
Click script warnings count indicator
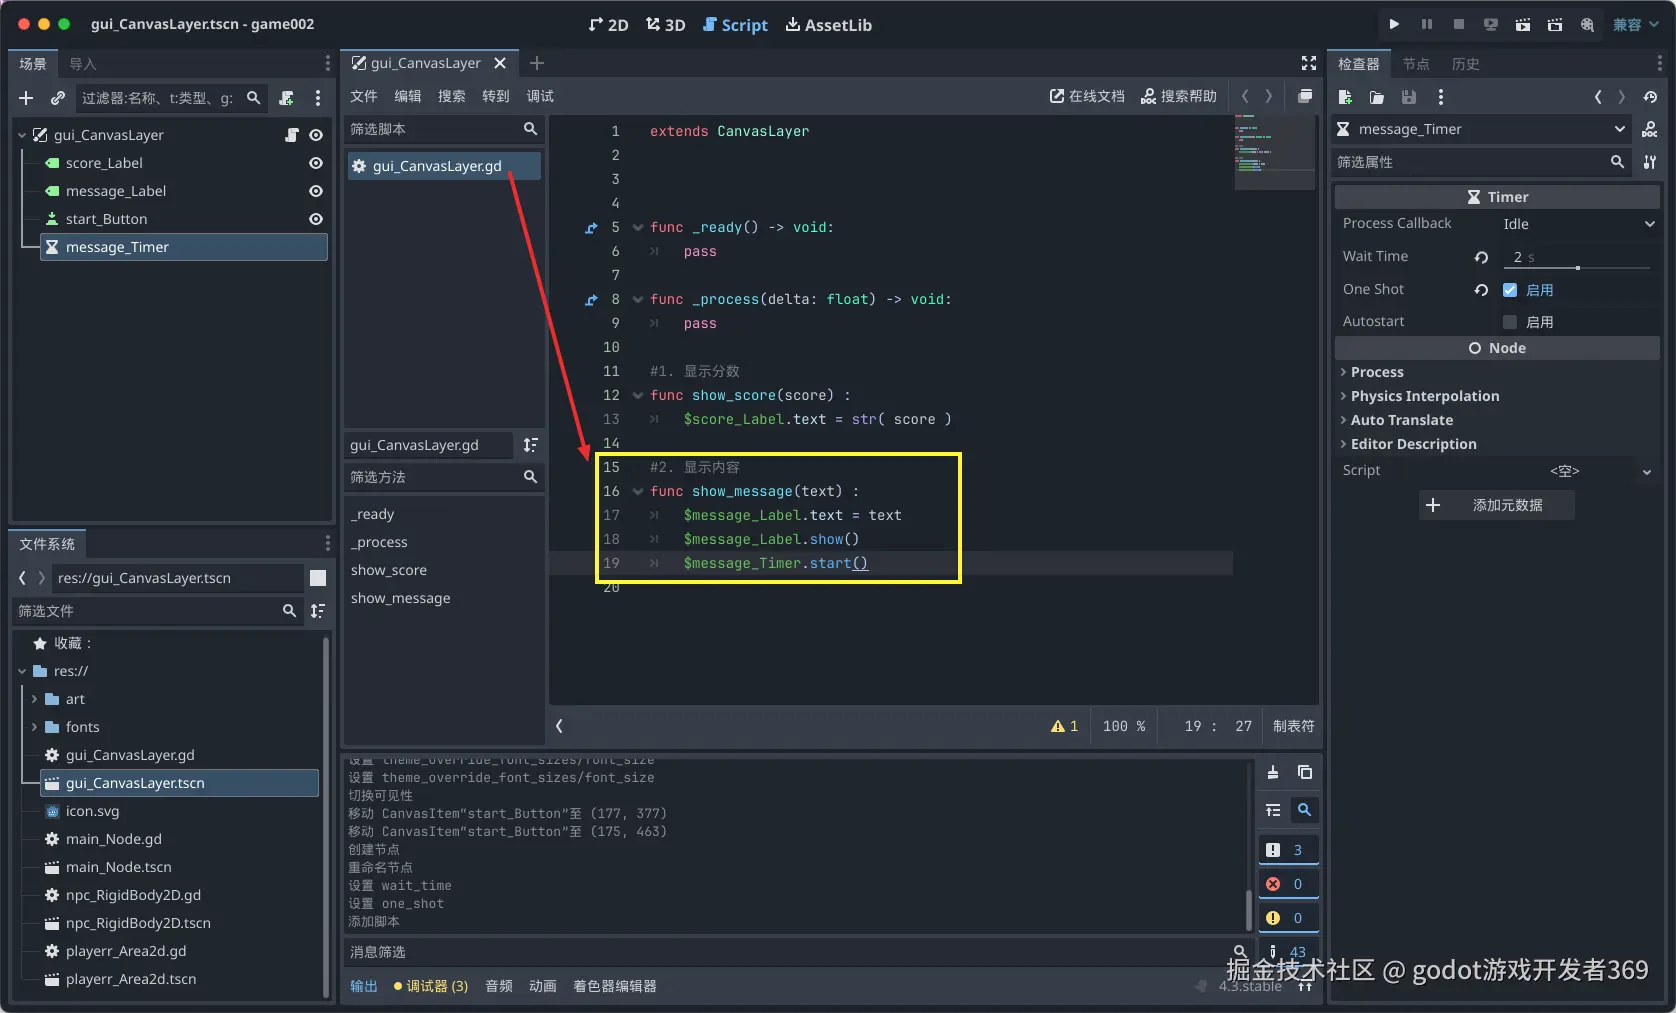click(x=1064, y=726)
